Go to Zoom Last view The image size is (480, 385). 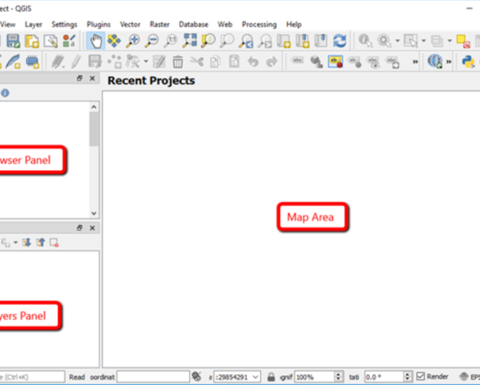[x=246, y=41]
